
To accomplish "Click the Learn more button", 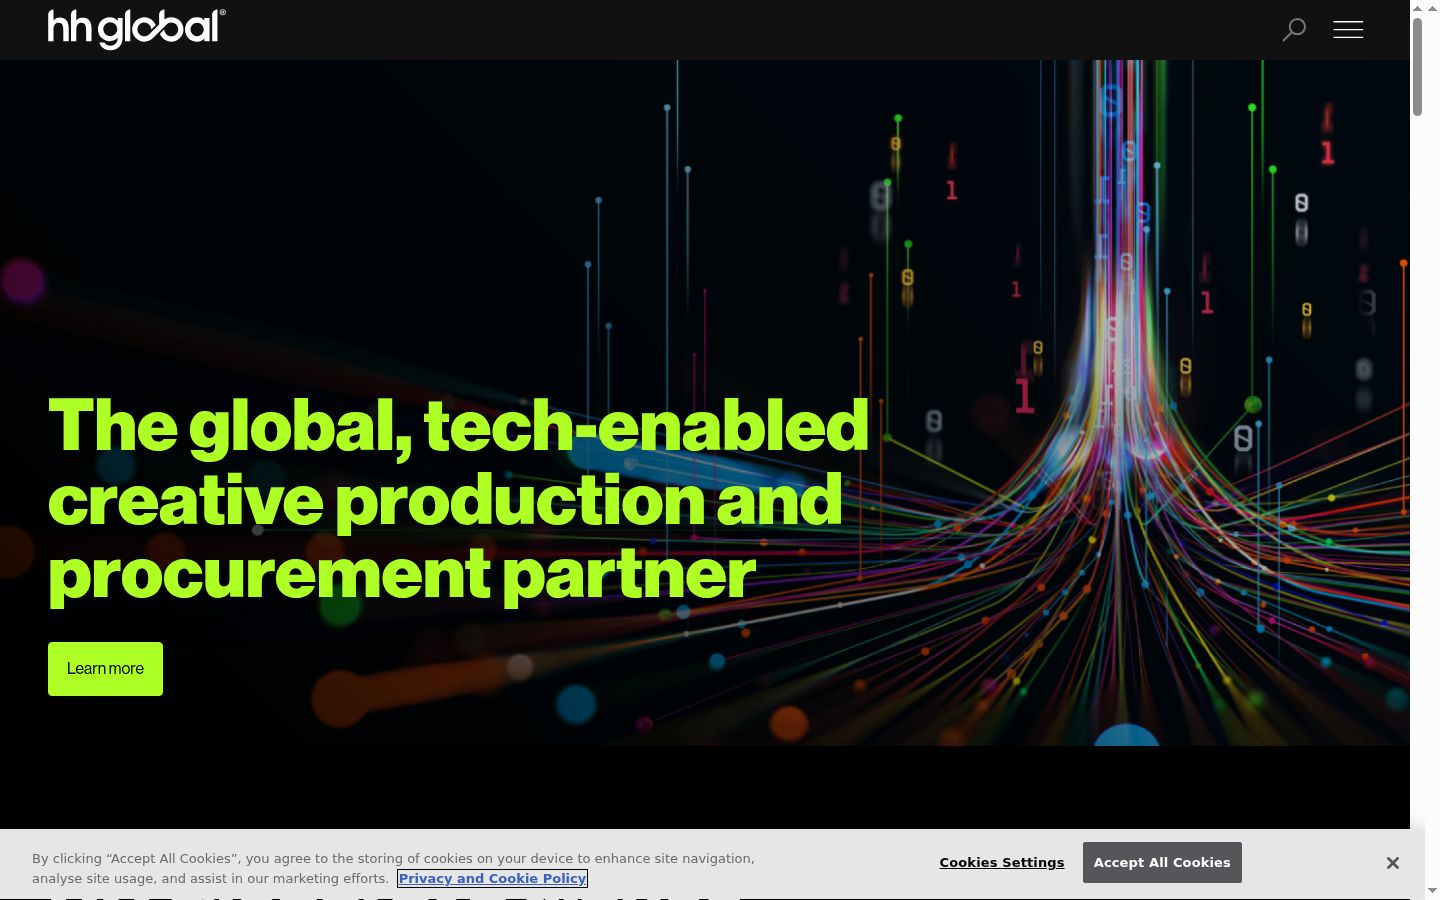I will pyautogui.click(x=105, y=669).
